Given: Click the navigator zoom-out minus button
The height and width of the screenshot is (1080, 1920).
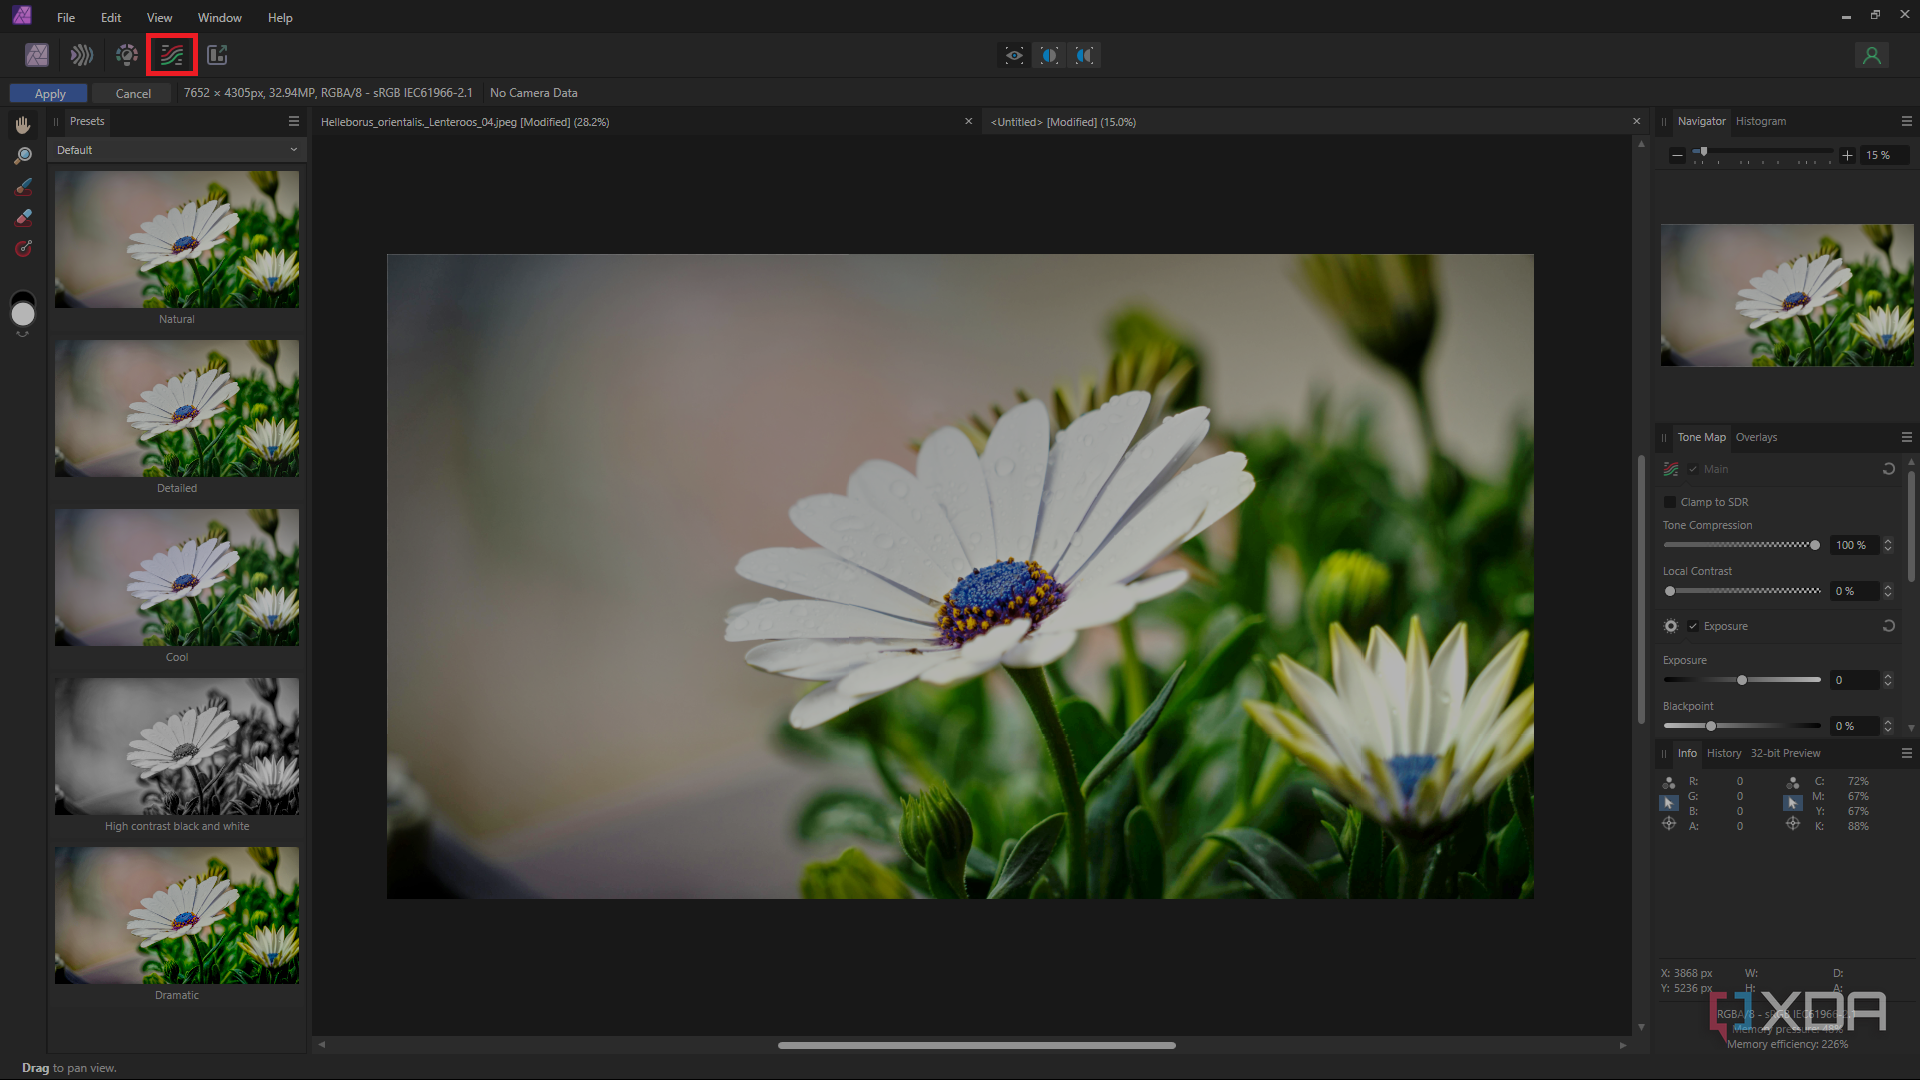Looking at the screenshot, I should click(1677, 156).
